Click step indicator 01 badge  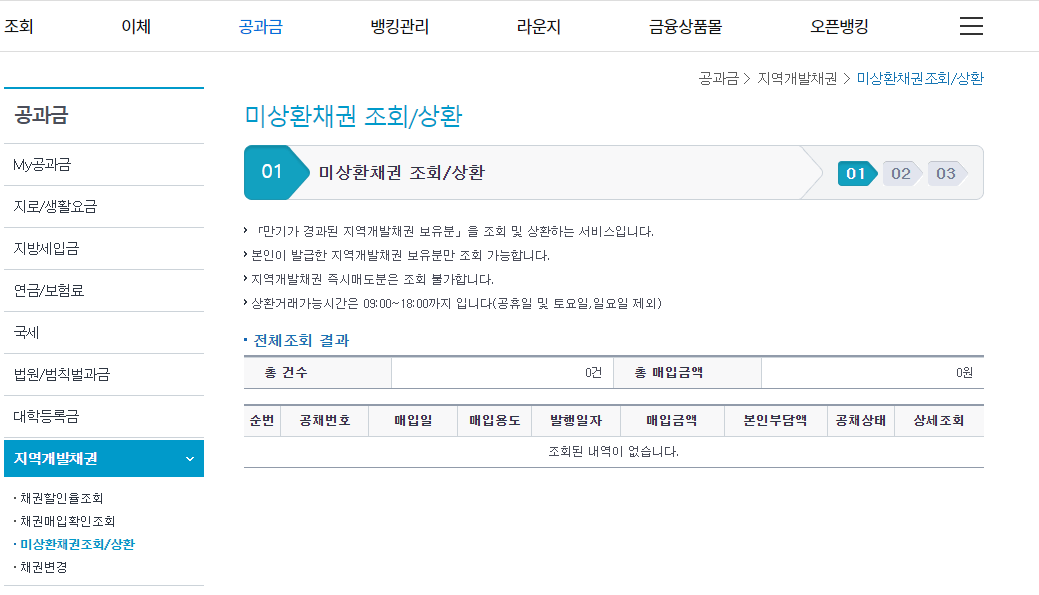click(x=857, y=174)
